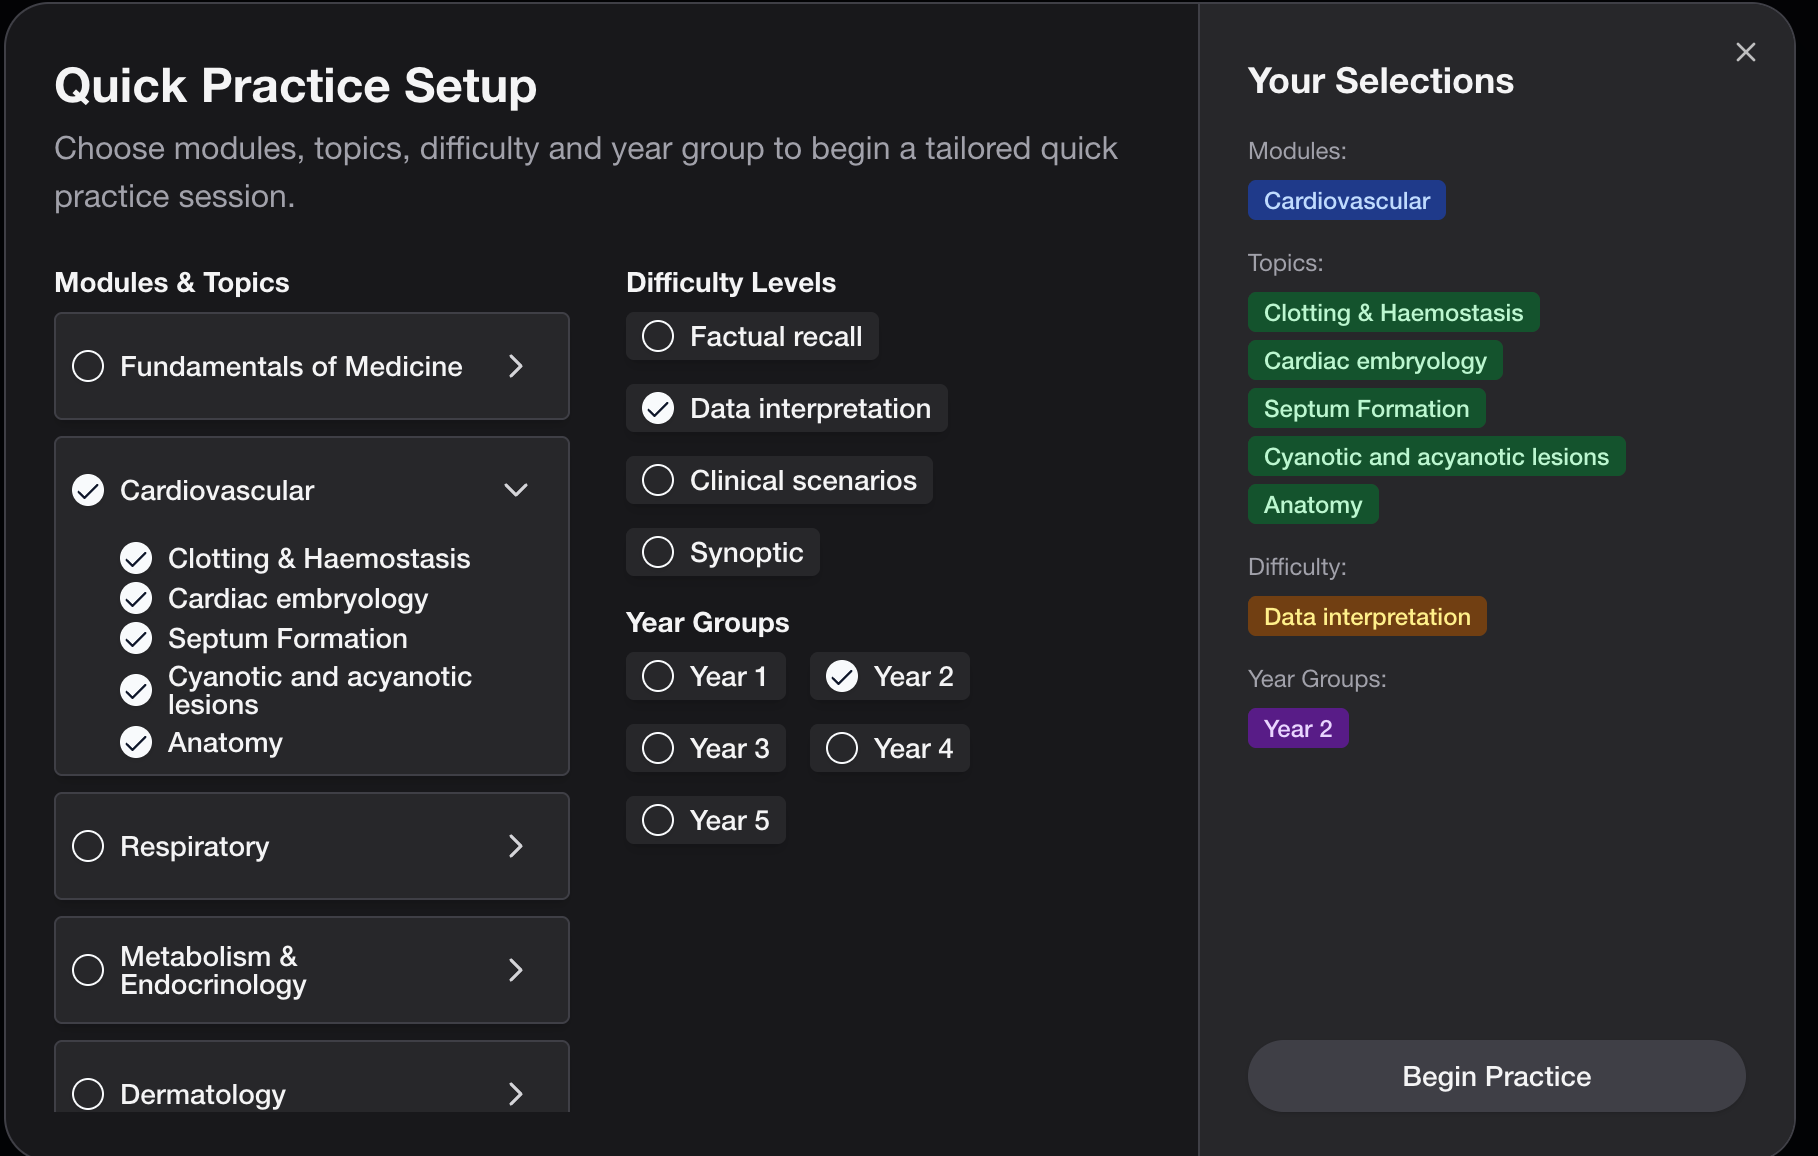1818x1156 pixels.
Task: Select Year 1 year group
Action: tap(658, 676)
